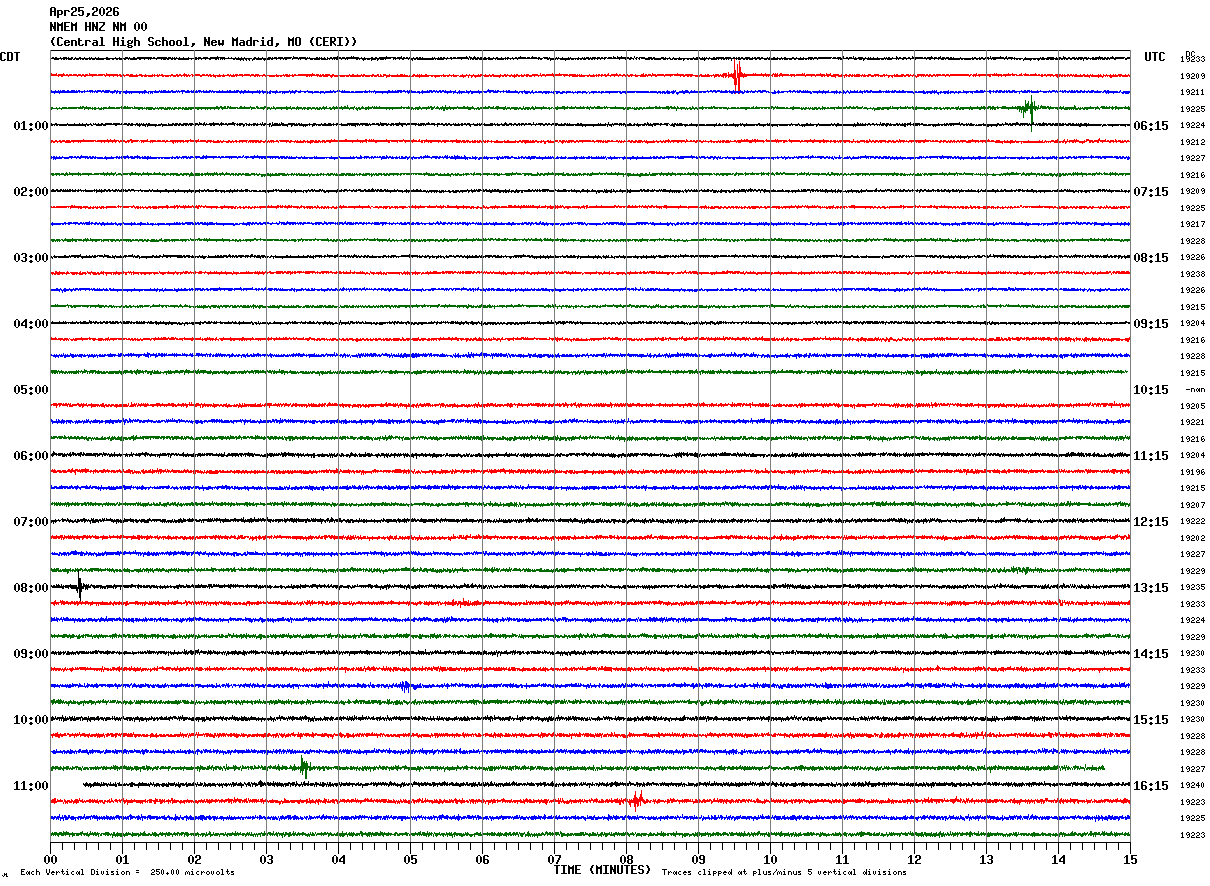The width and height of the screenshot is (1210, 886).
Task: Click the 02:00 CDT hour label
Action: tap(31, 192)
